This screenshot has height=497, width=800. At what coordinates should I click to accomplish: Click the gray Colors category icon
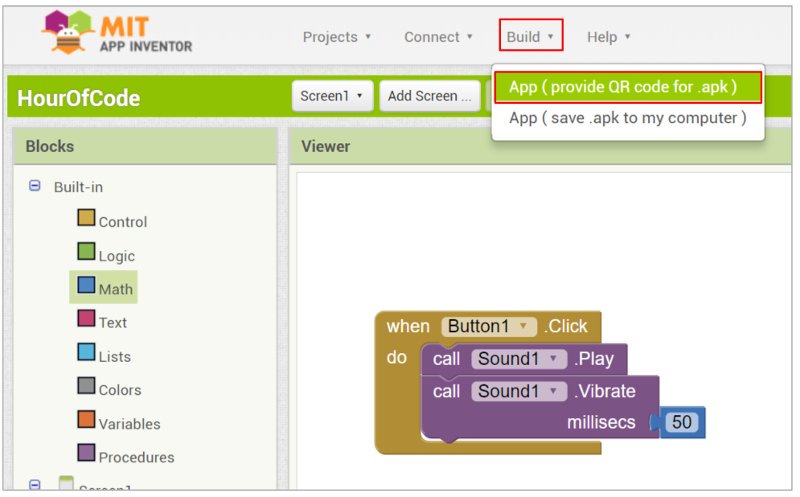point(86,385)
